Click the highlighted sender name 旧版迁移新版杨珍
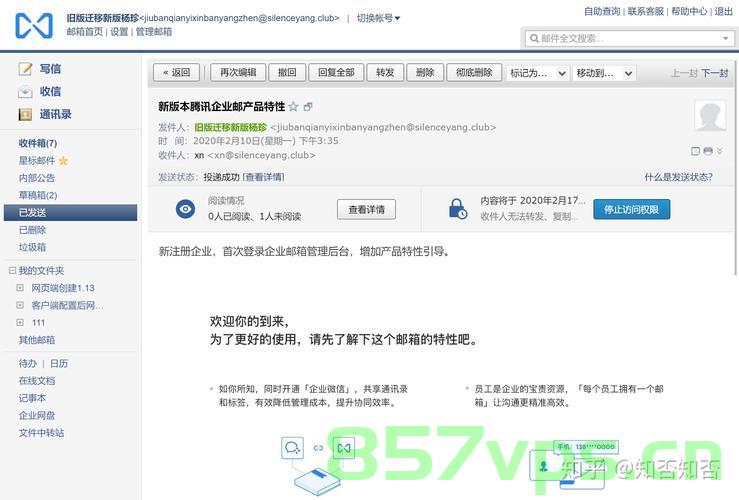739x500 pixels. 231,127
